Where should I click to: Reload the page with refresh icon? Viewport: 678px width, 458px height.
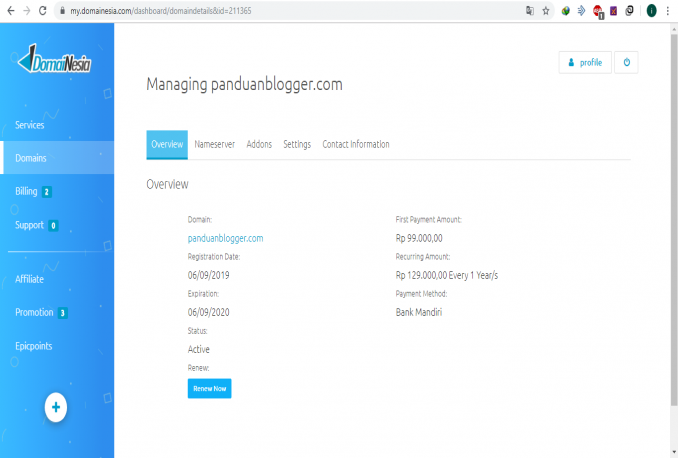[x=42, y=11]
